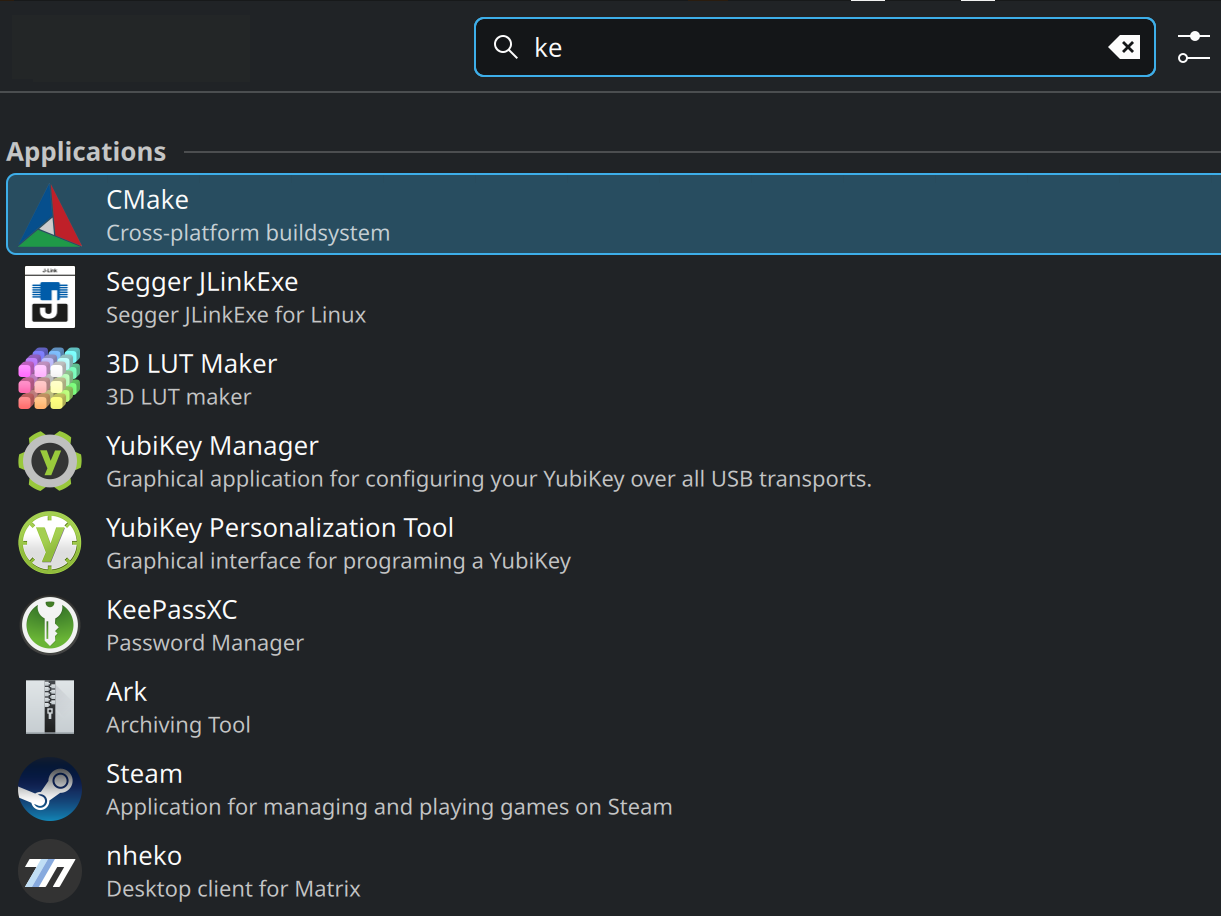Click the 3D LUT Maker cube icon
Viewport: 1221px width, 916px height.
pos(50,380)
